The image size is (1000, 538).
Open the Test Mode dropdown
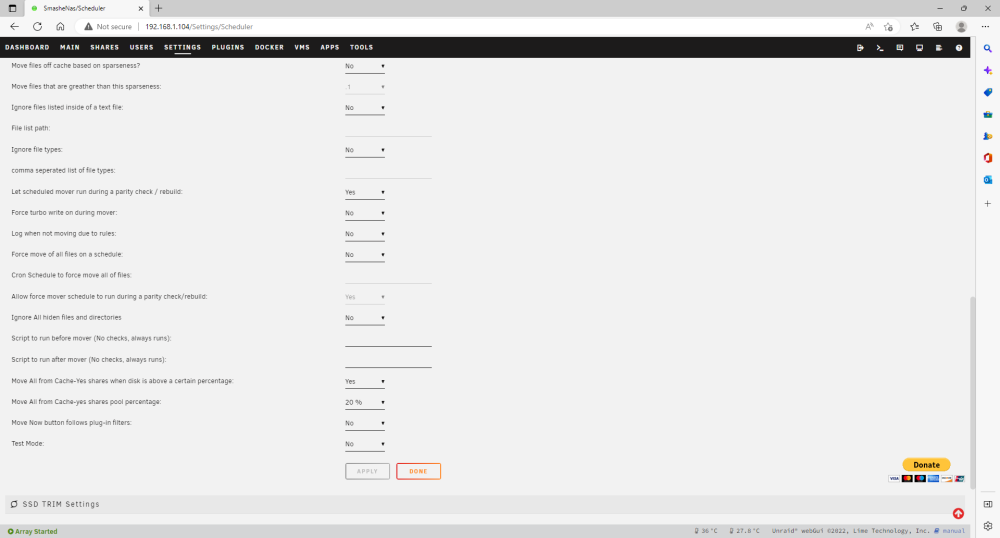point(365,444)
